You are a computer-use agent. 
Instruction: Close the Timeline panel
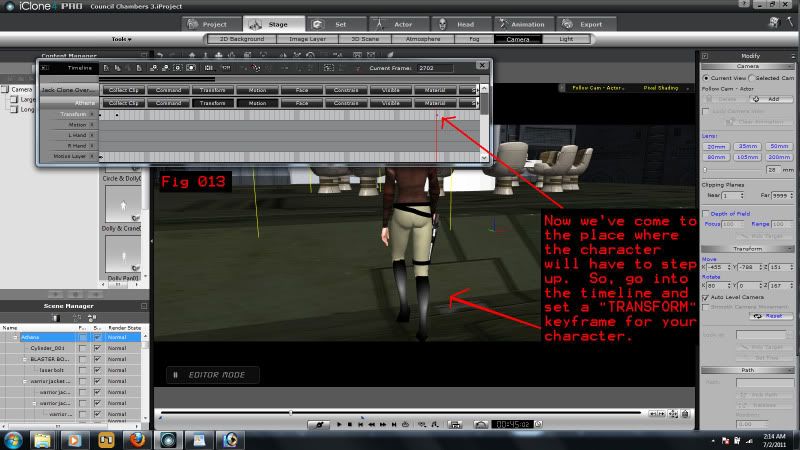482,65
